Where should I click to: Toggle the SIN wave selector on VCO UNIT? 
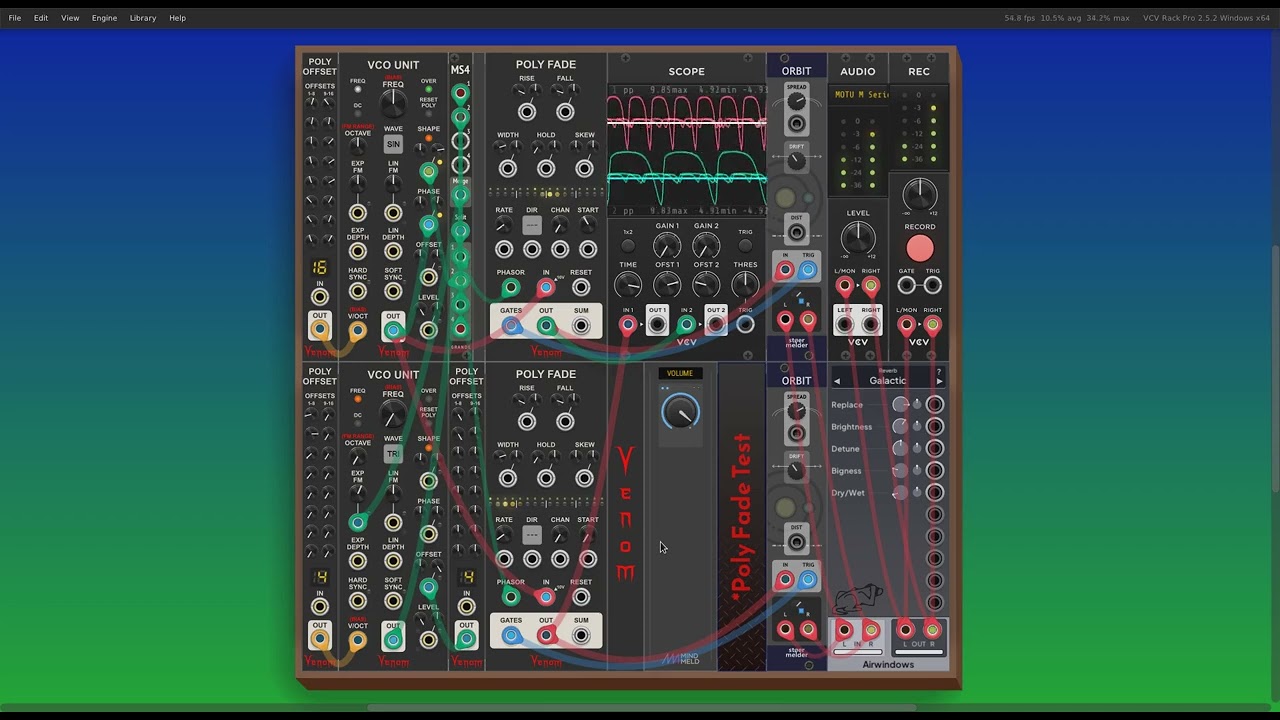click(x=393, y=144)
